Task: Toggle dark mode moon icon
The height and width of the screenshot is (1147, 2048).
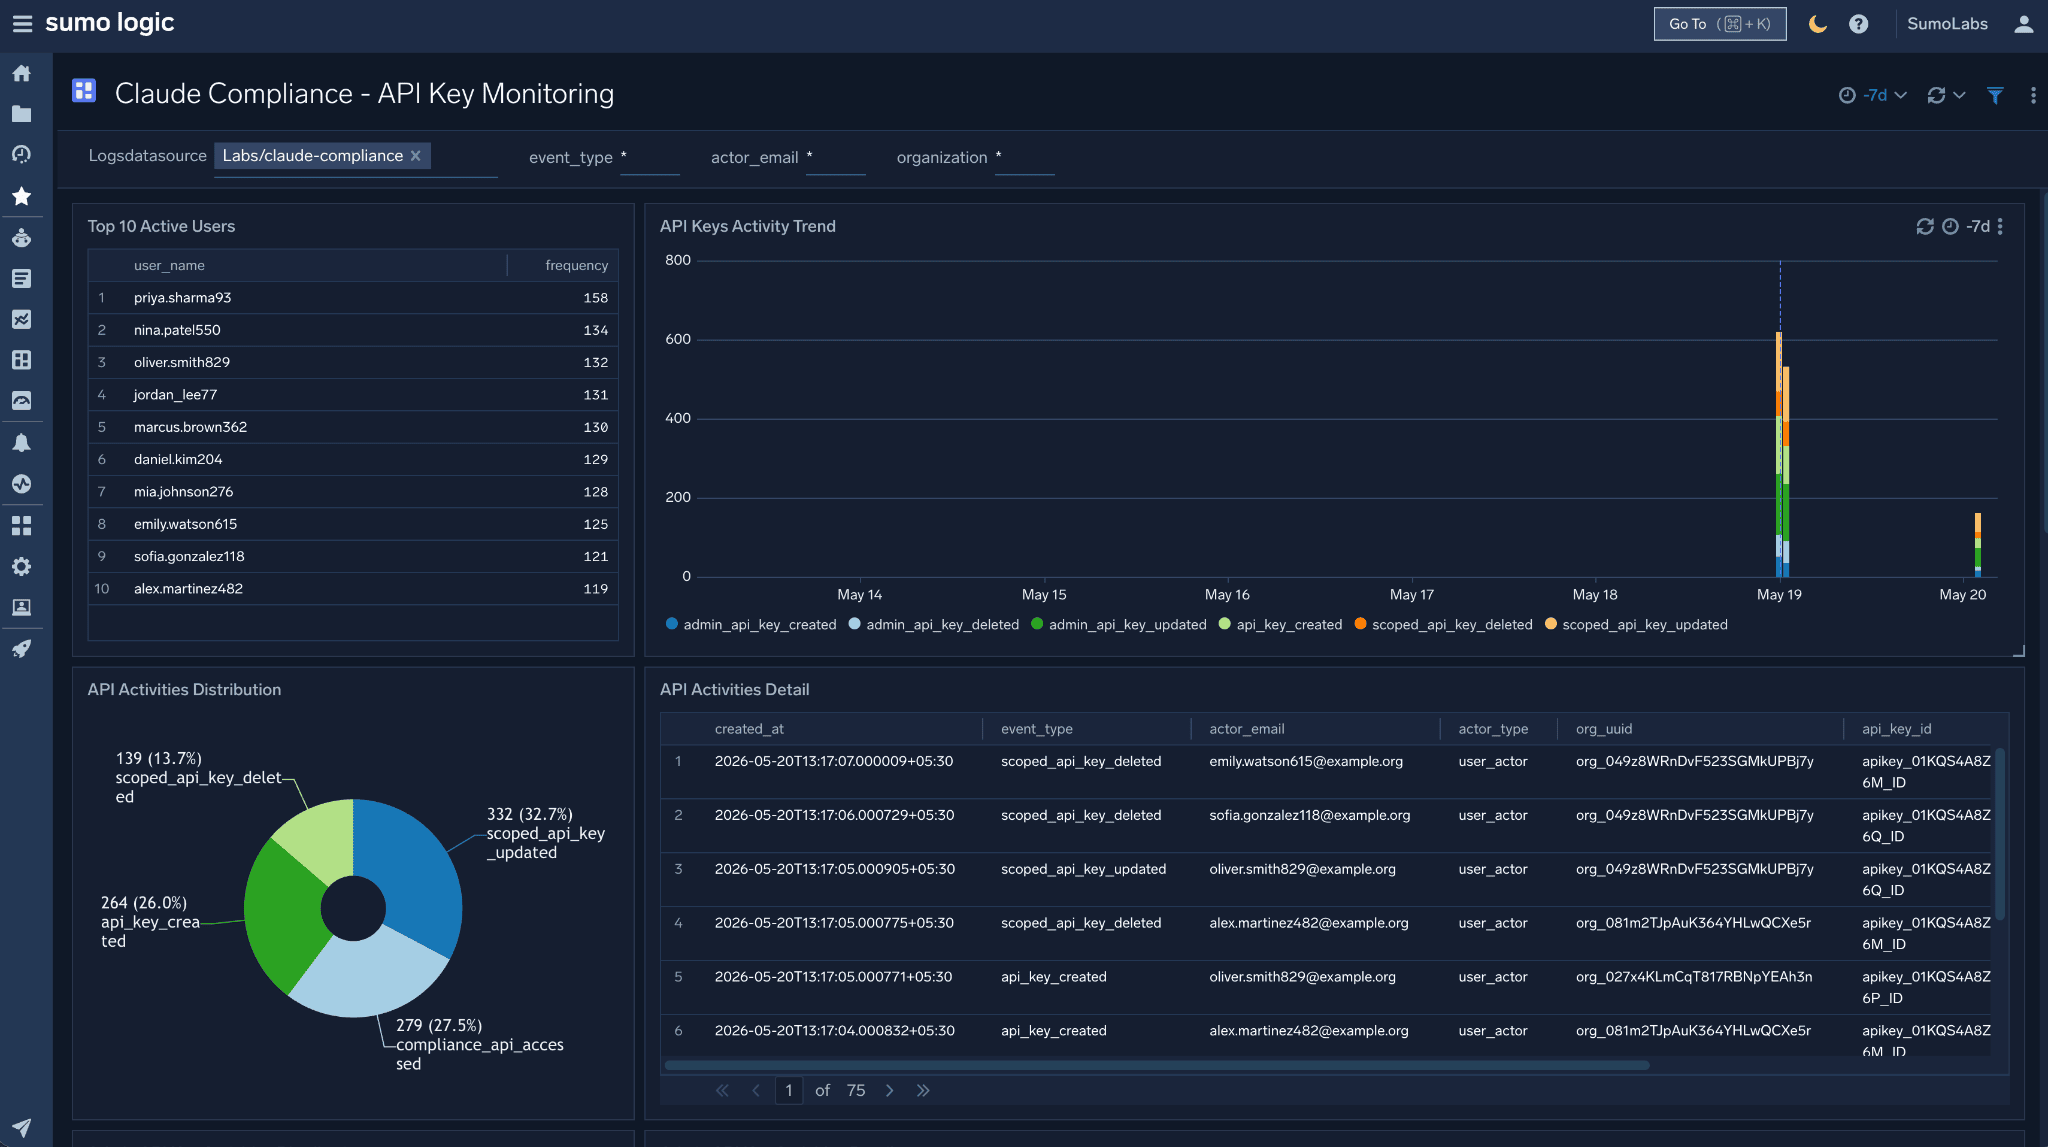Action: tap(1818, 24)
